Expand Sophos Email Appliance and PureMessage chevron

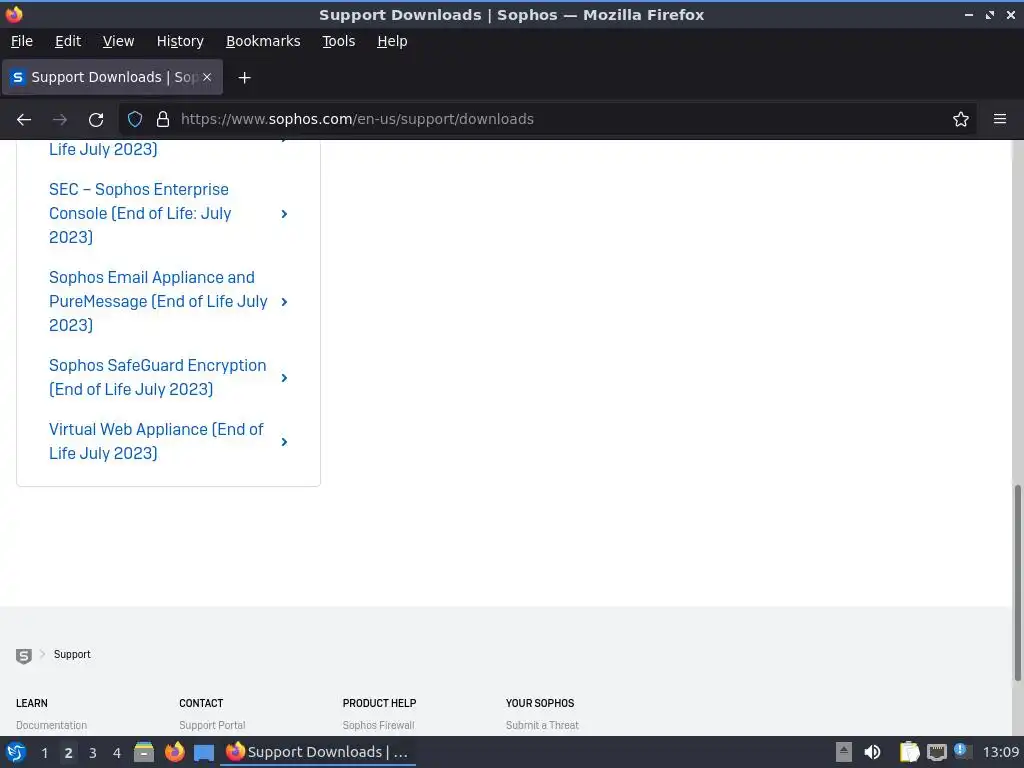(x=284, y=302)
